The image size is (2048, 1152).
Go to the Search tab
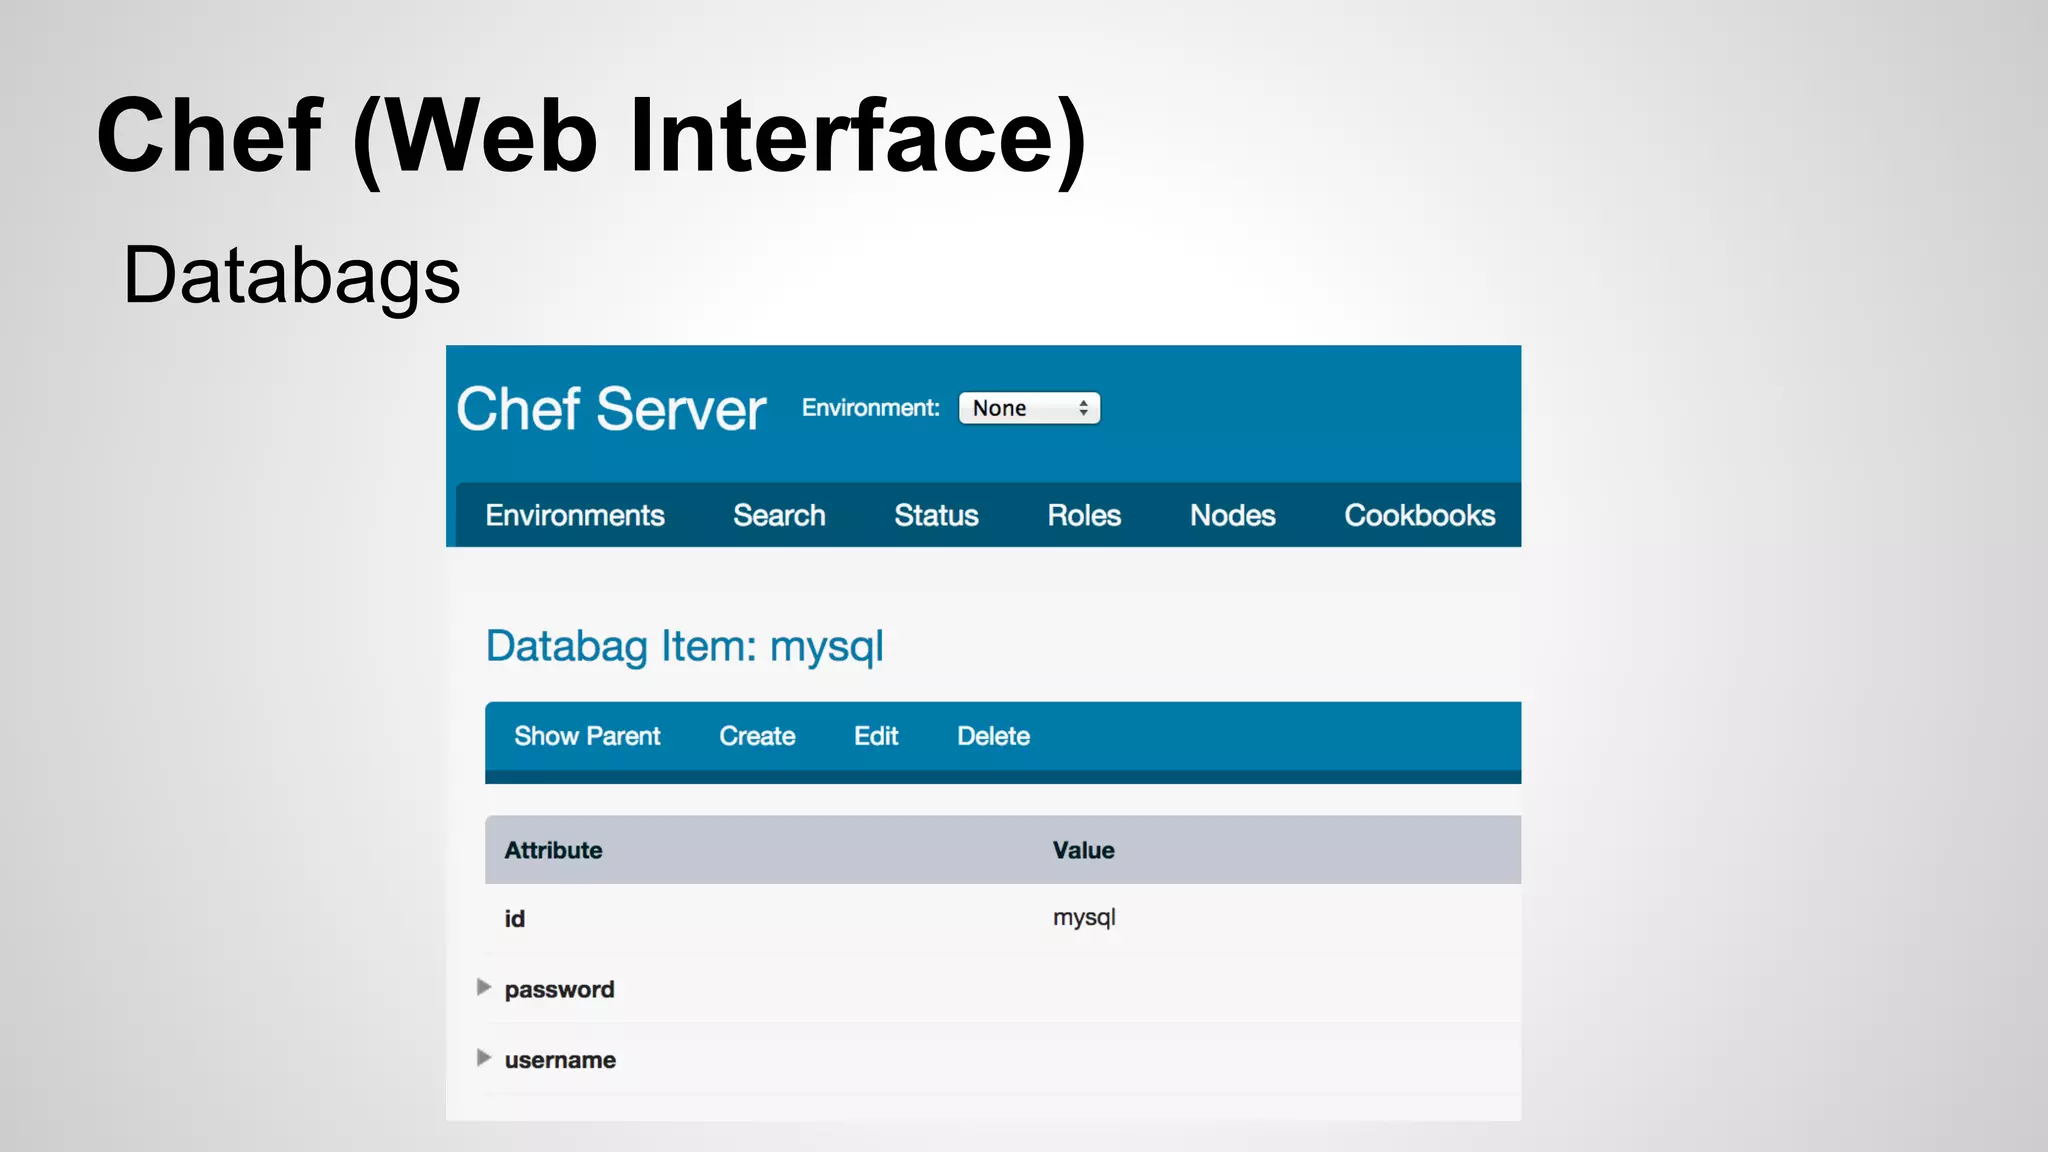(x=779, y=515)
